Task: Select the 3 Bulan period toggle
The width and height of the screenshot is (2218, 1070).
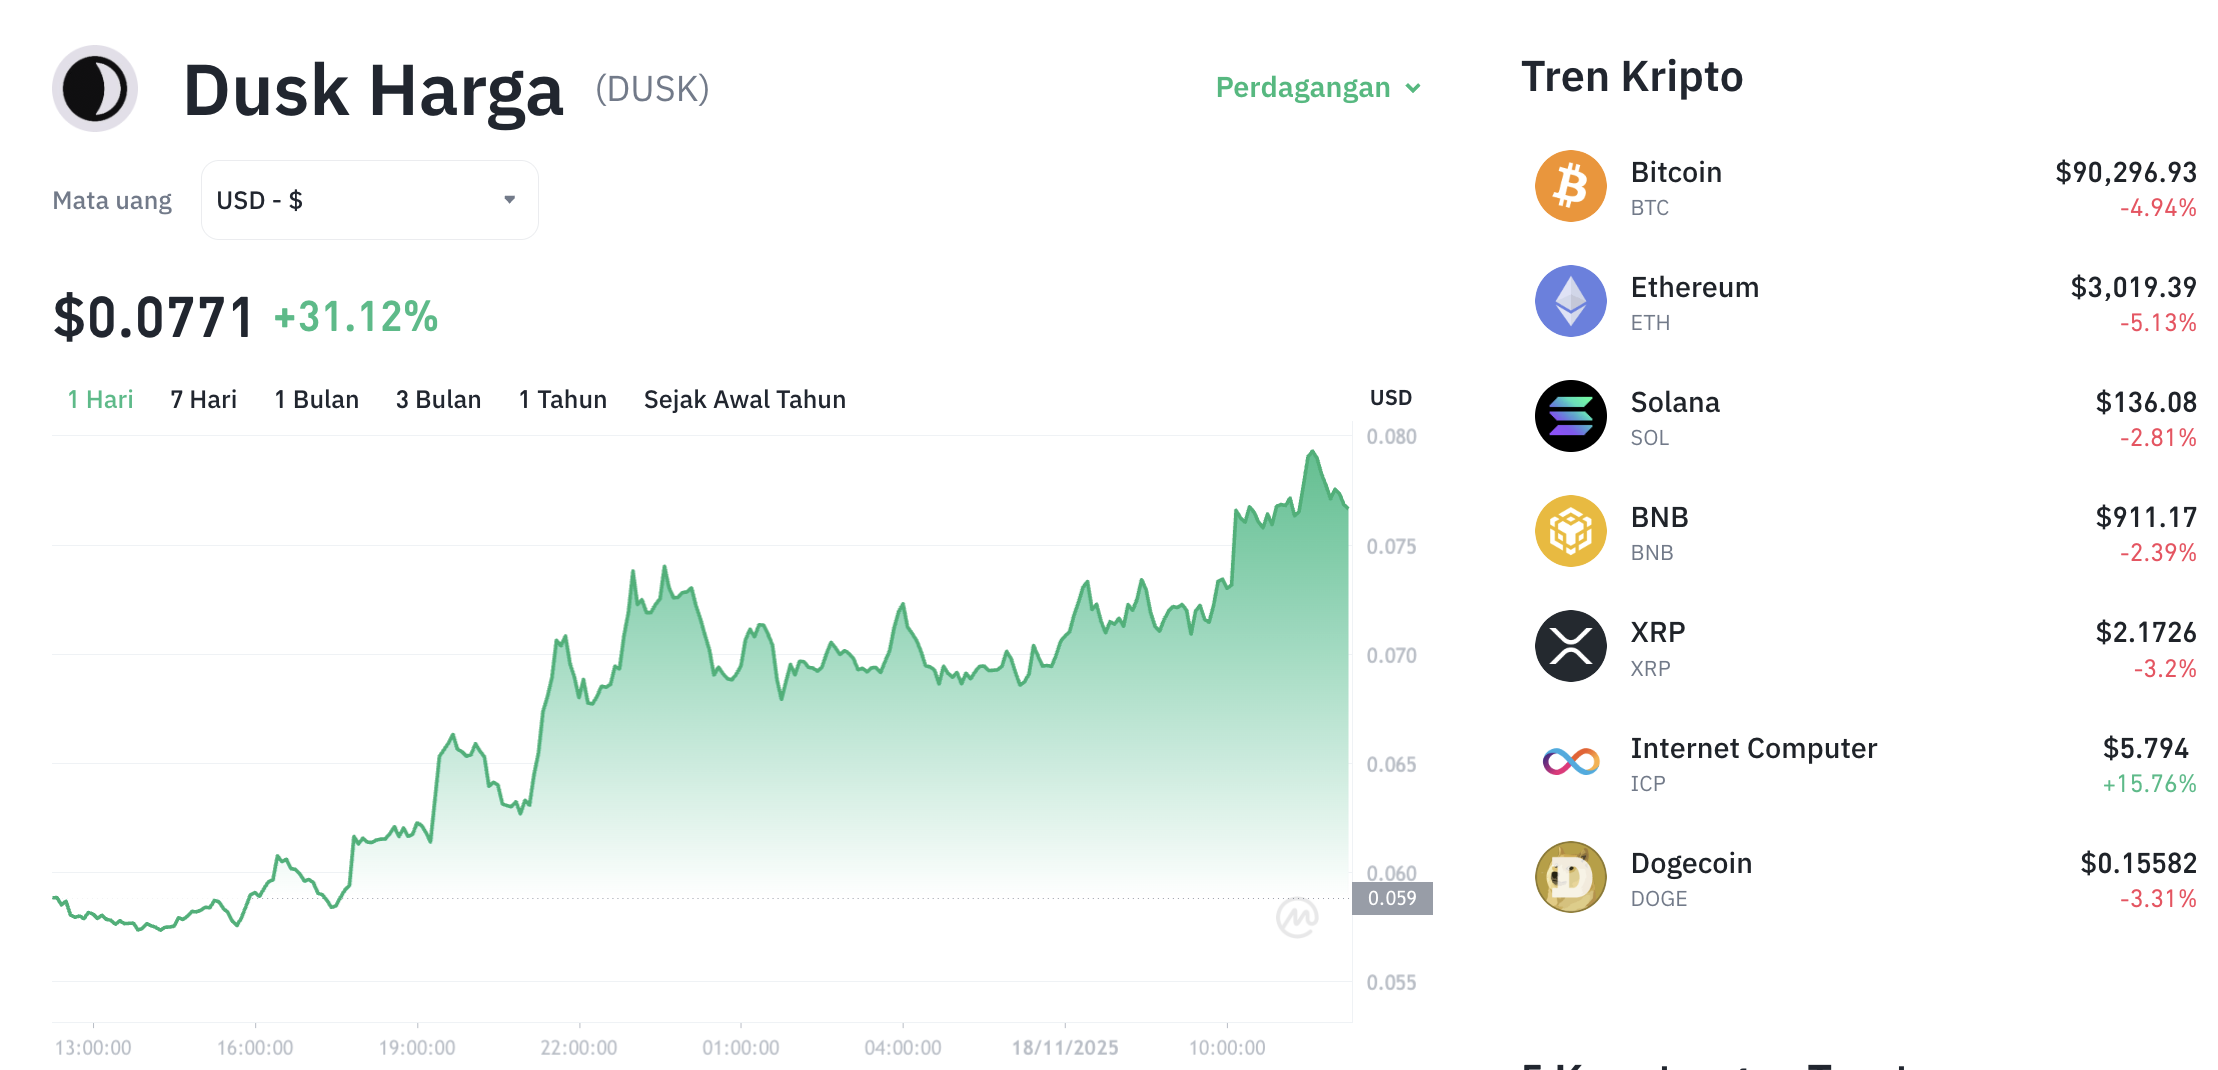Action: (x=438, y=399)
